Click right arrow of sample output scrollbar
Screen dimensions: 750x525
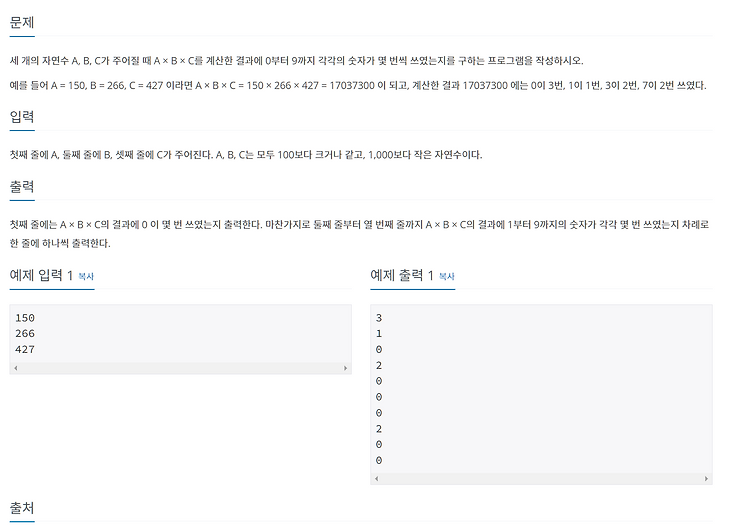coord(706,479)
